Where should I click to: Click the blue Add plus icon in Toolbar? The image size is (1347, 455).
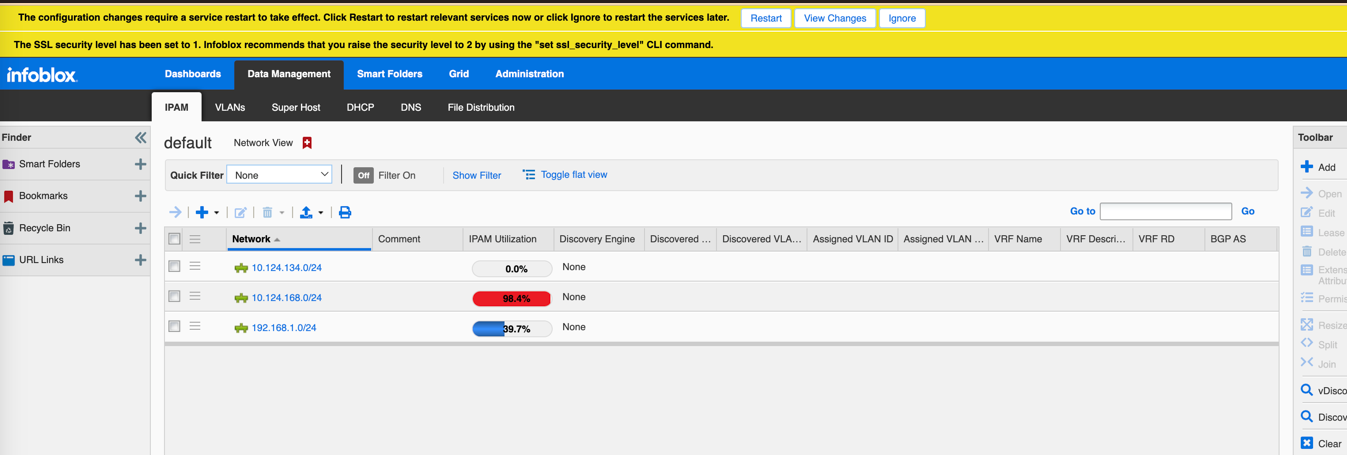tap(1306, 167)
